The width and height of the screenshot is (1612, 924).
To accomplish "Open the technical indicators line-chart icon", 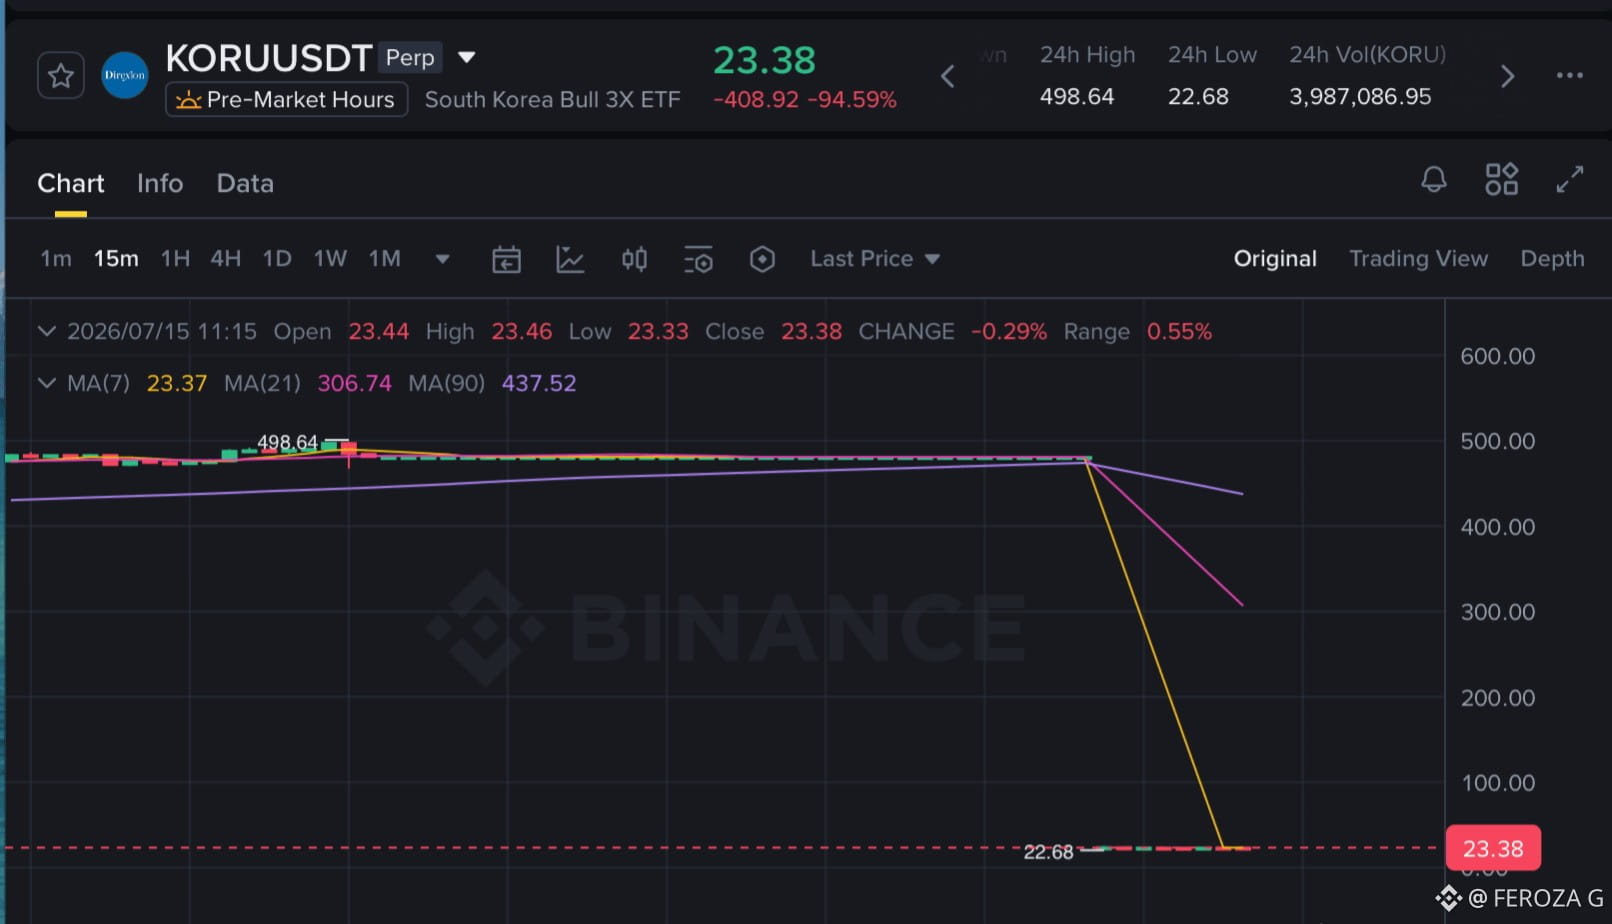I will point(570,260).
